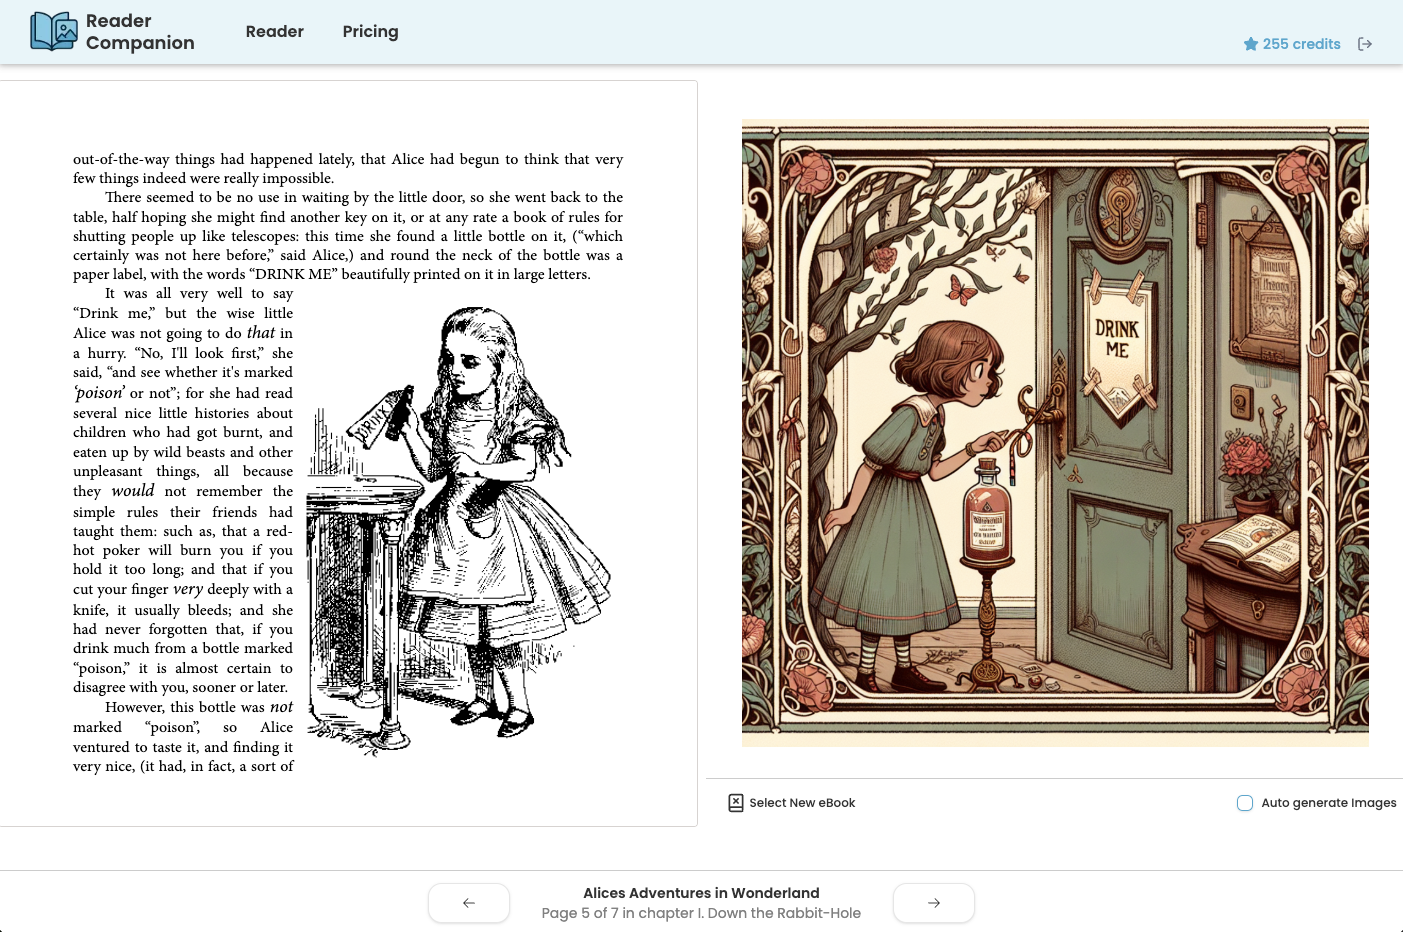Click the Select New eBook icon
This screenshot has height=932, width=1403.
point(736,802)
